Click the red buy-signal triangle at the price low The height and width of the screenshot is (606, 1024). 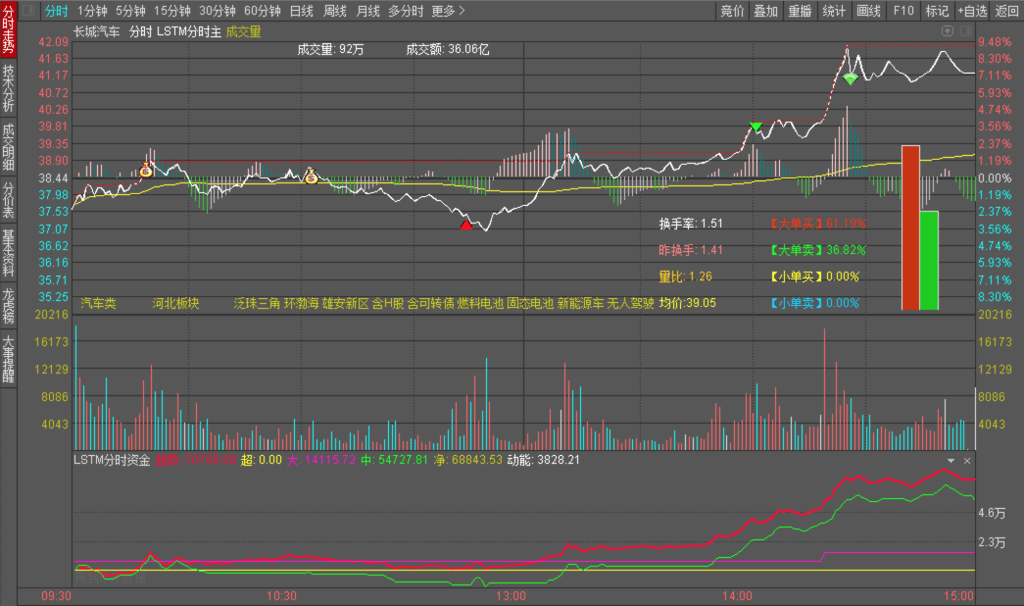pyautogui.click(x=466, y=226)
